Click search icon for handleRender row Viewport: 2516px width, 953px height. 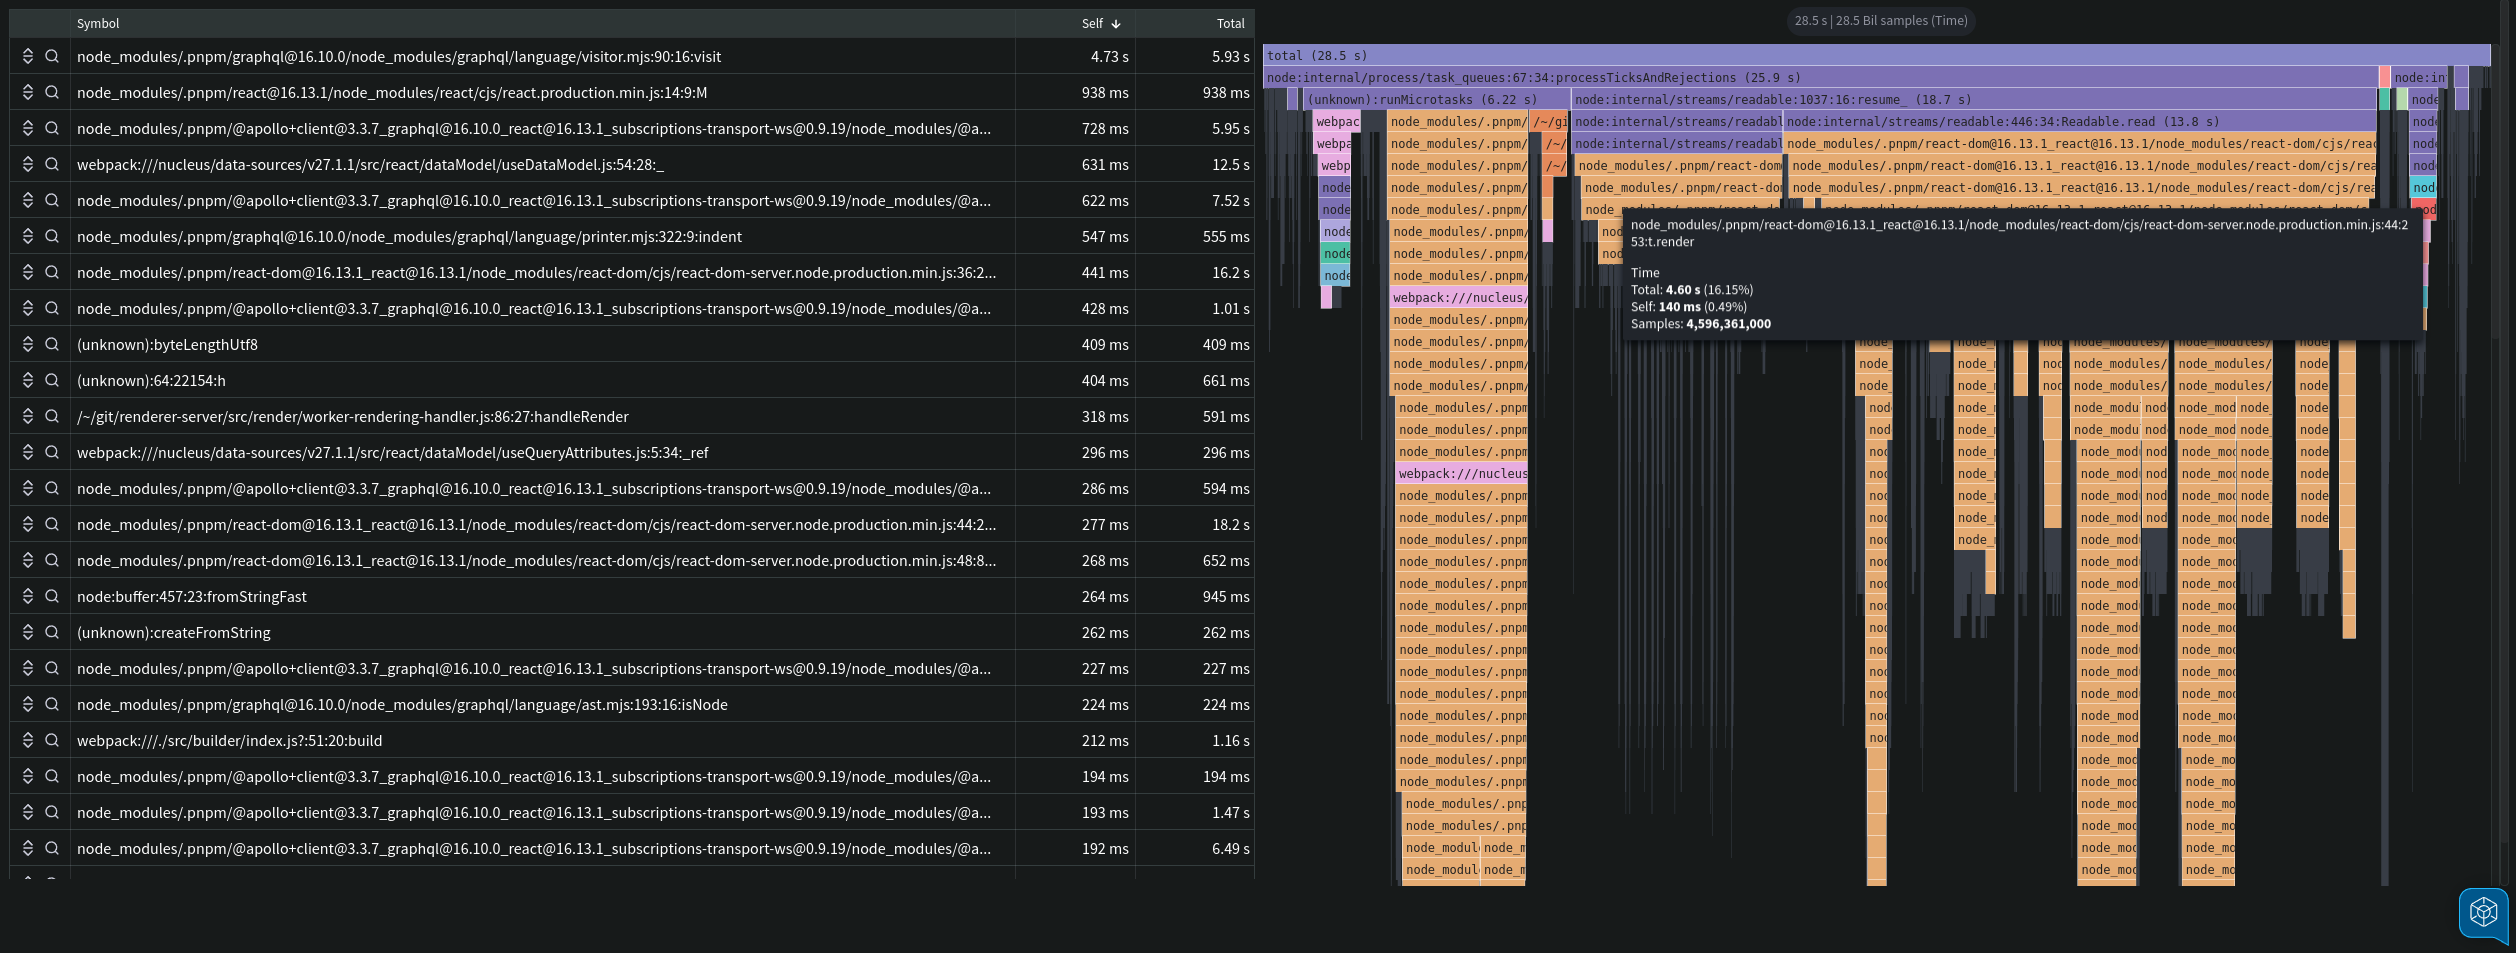click(52, 416)
